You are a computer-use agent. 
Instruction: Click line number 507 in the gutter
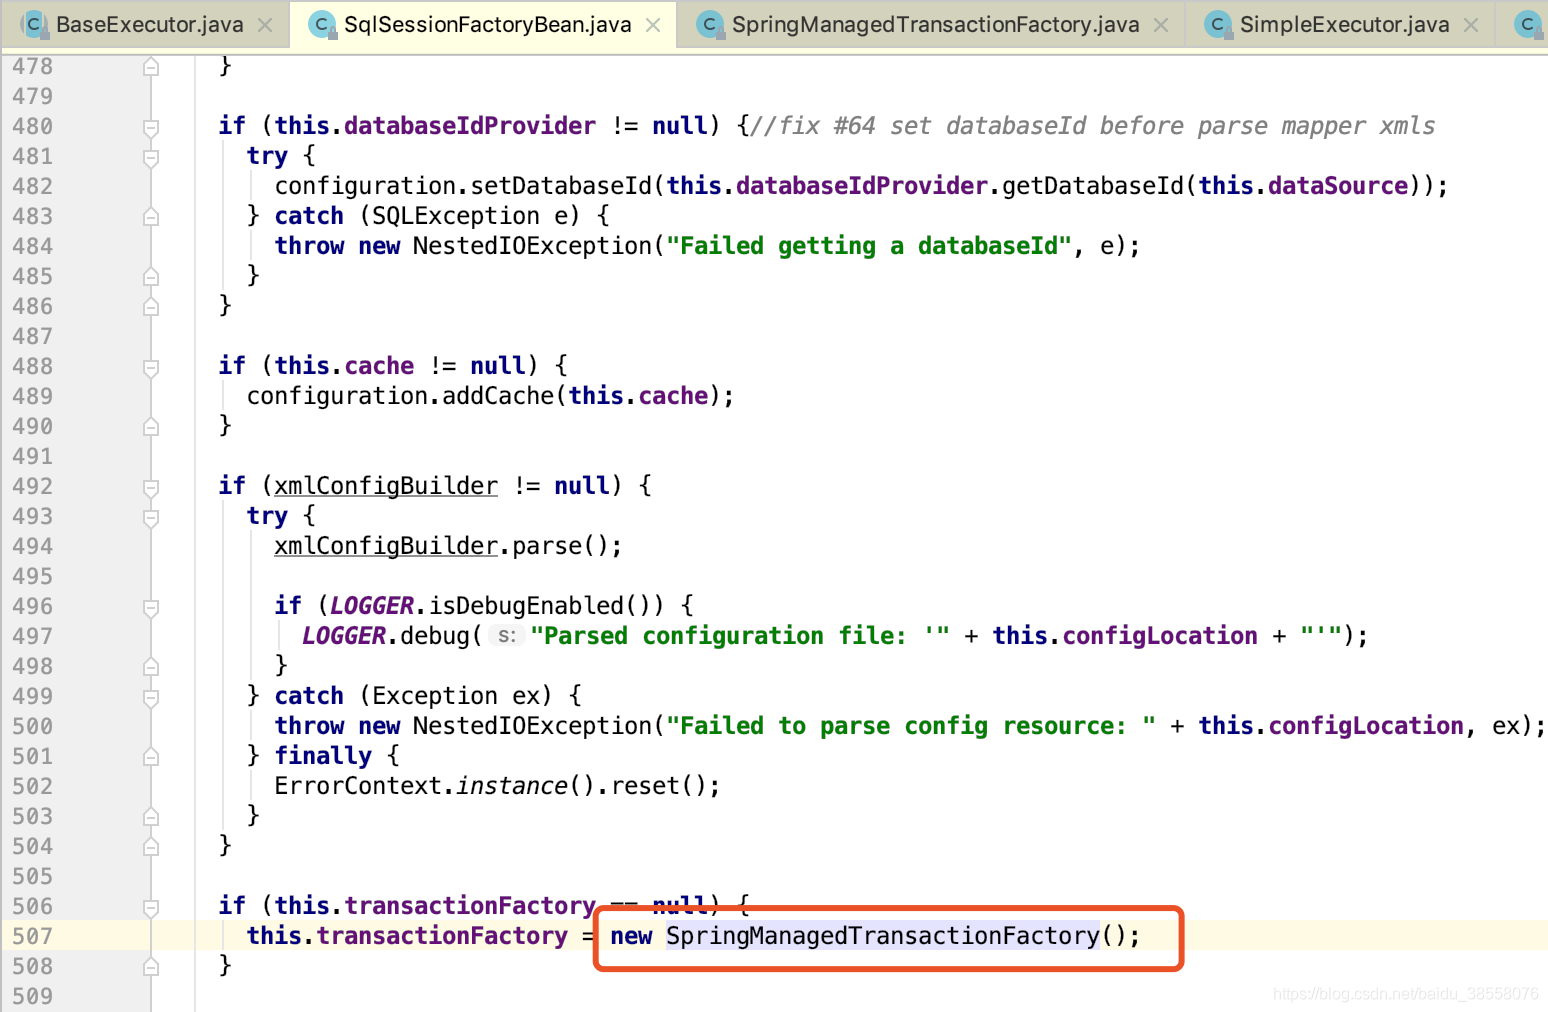point(33,936)
